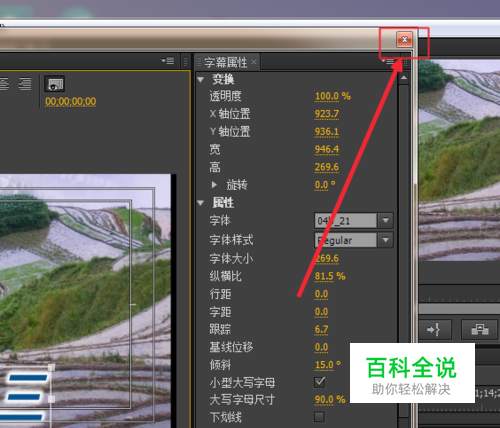Click the 透明度 property label
500x428 pixels.
click(x=225, y=96)
